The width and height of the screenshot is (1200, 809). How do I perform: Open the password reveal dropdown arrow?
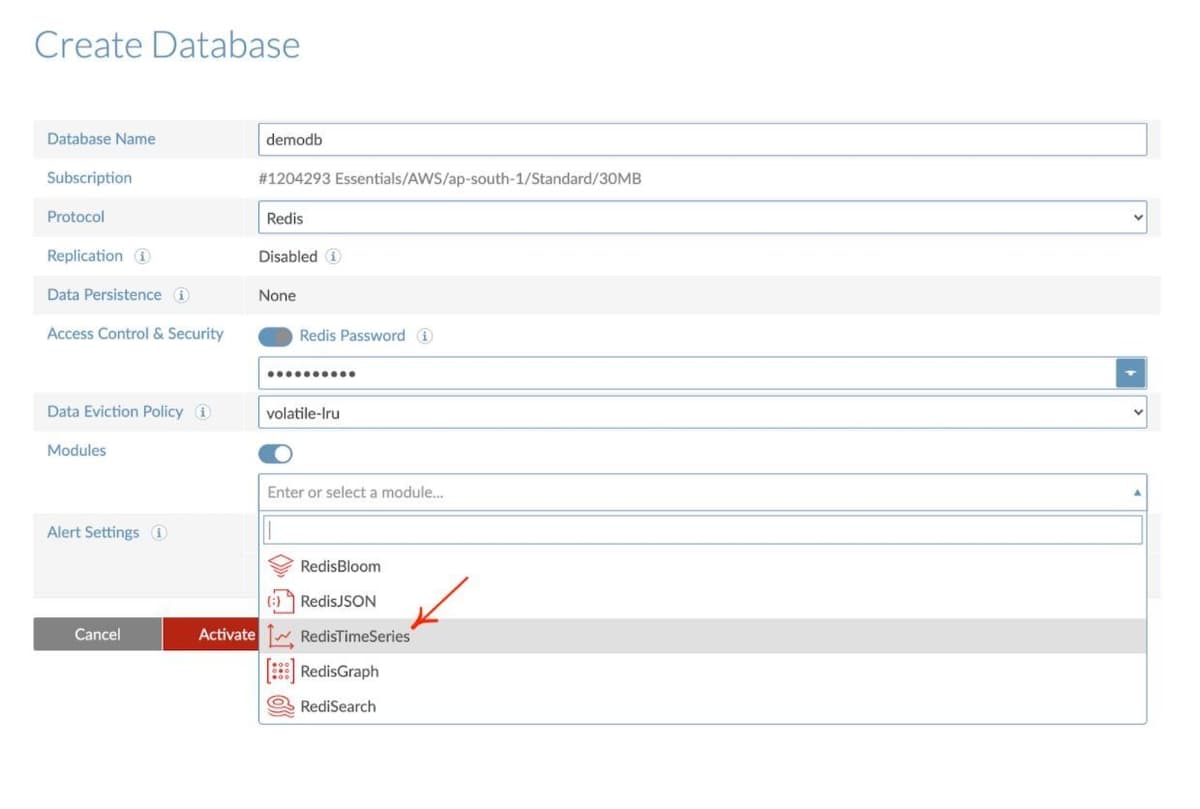[1131, 372]
